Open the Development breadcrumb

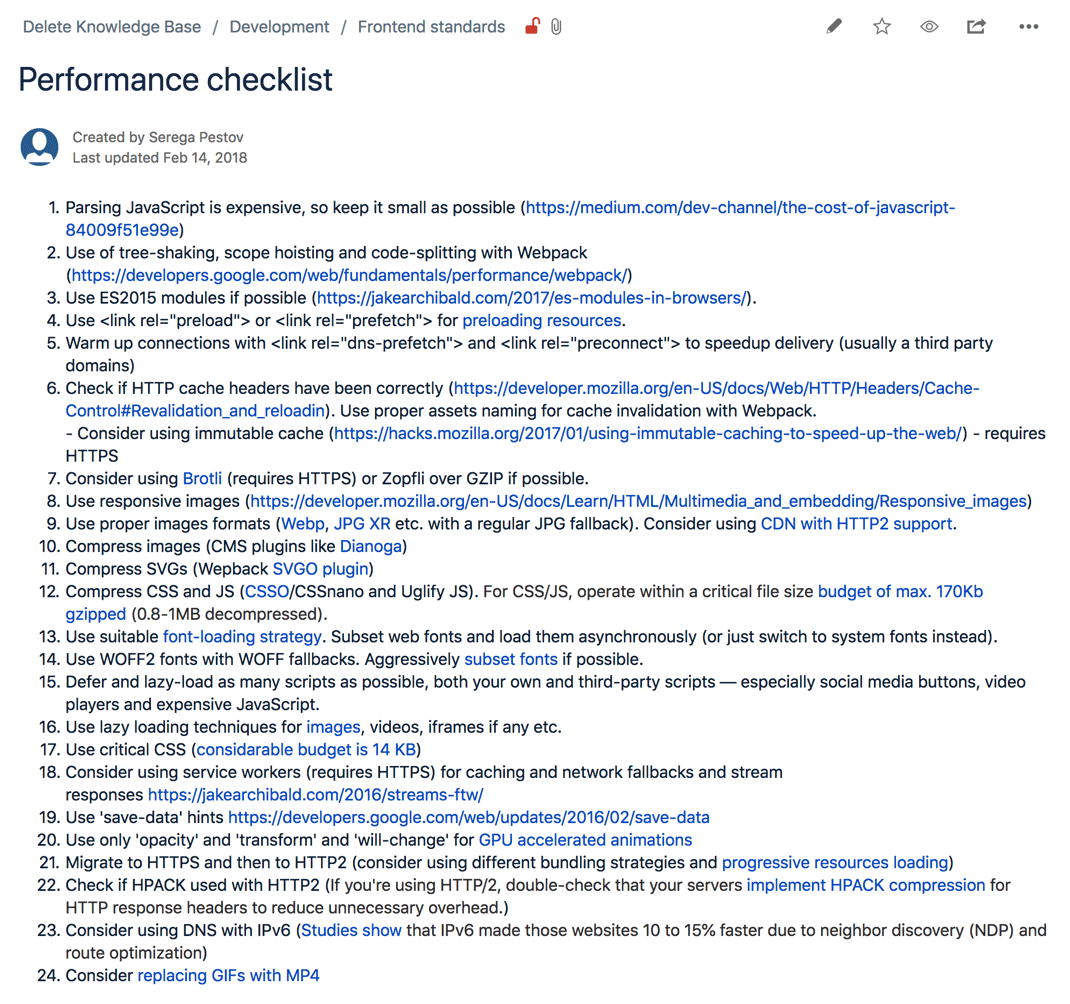coord(279,26)
